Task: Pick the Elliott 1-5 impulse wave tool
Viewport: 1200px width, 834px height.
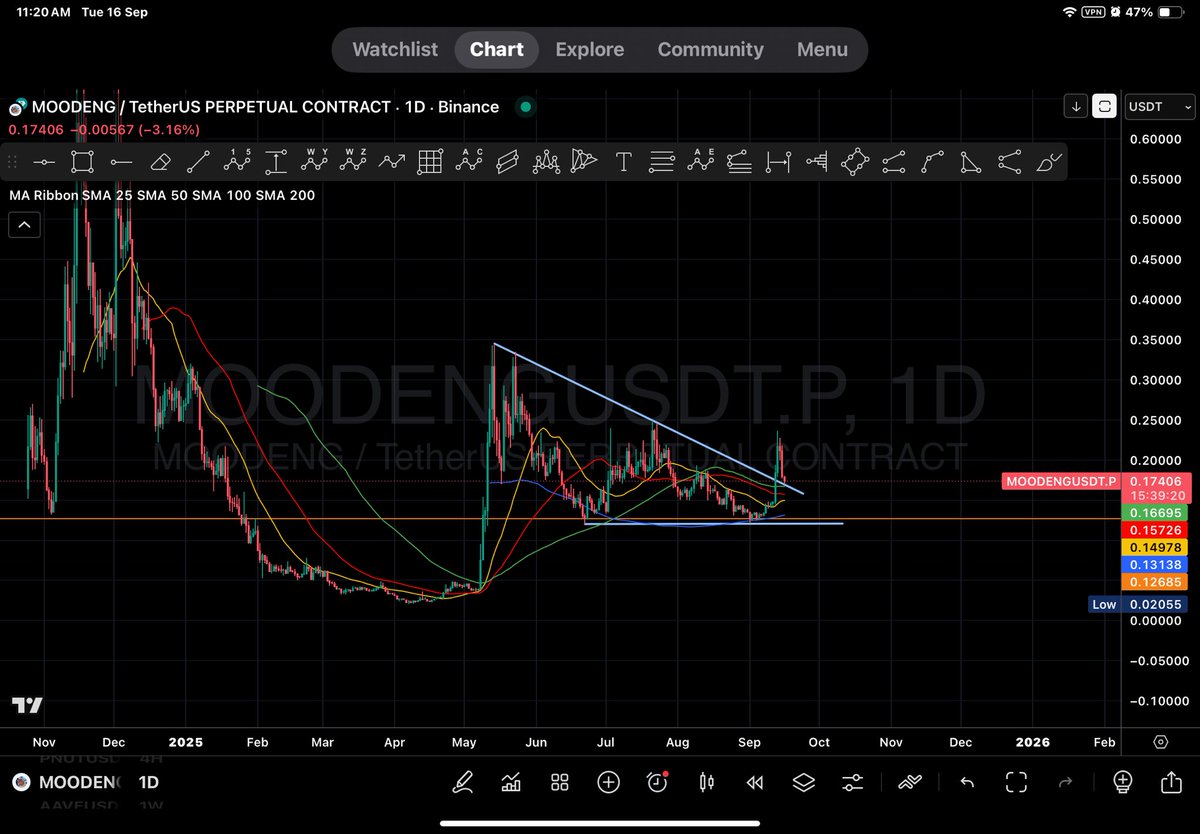Action: (237, 161)
